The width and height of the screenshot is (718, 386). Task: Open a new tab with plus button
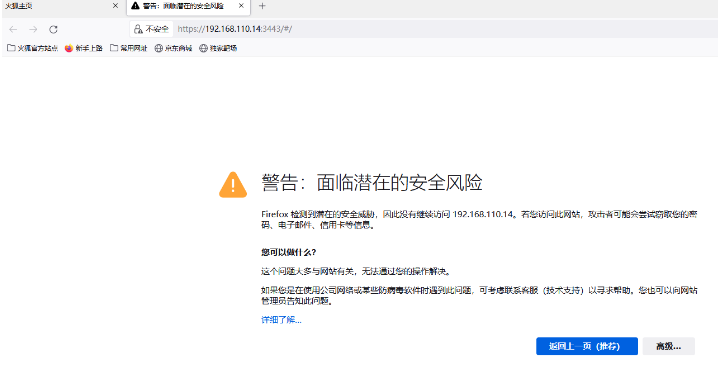tap(262, 6)
